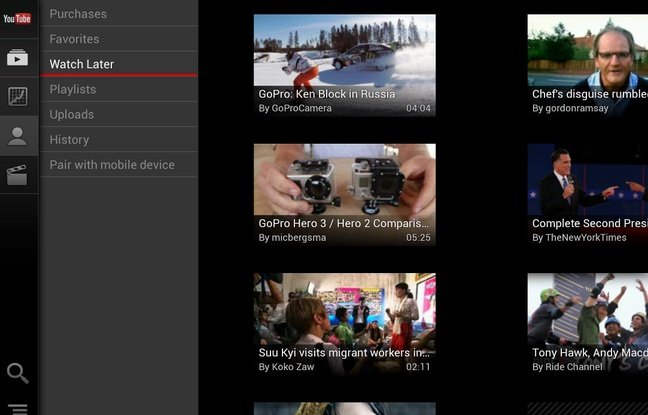This screenshot has height=415, width=648.
Task: Select the Watch Later menu item
Action: 119,64
